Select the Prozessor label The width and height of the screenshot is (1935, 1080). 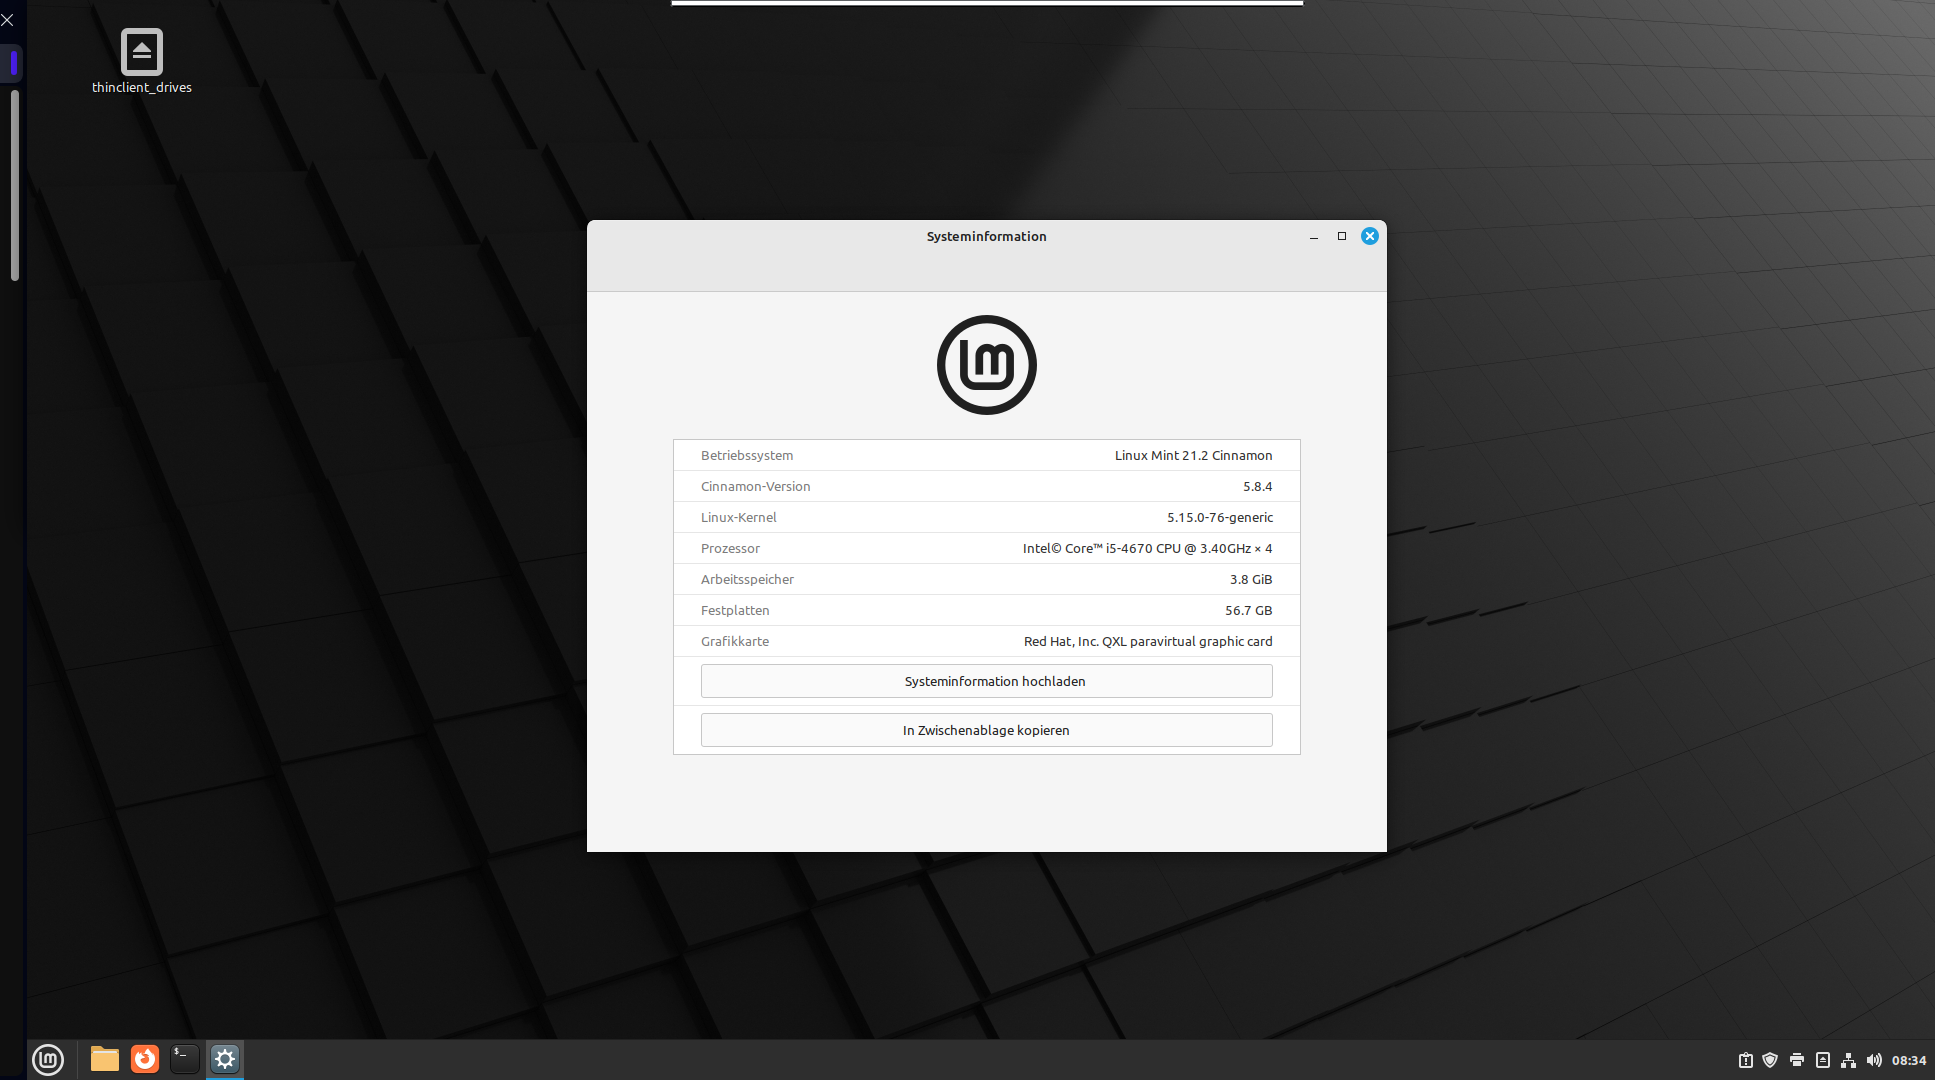point(730,548)
